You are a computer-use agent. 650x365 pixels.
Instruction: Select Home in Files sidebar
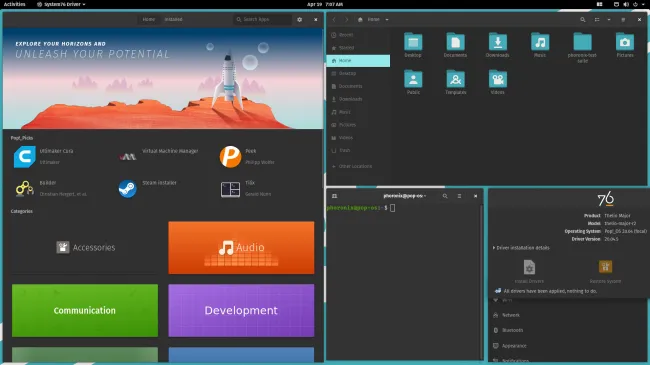coord(358,61)
